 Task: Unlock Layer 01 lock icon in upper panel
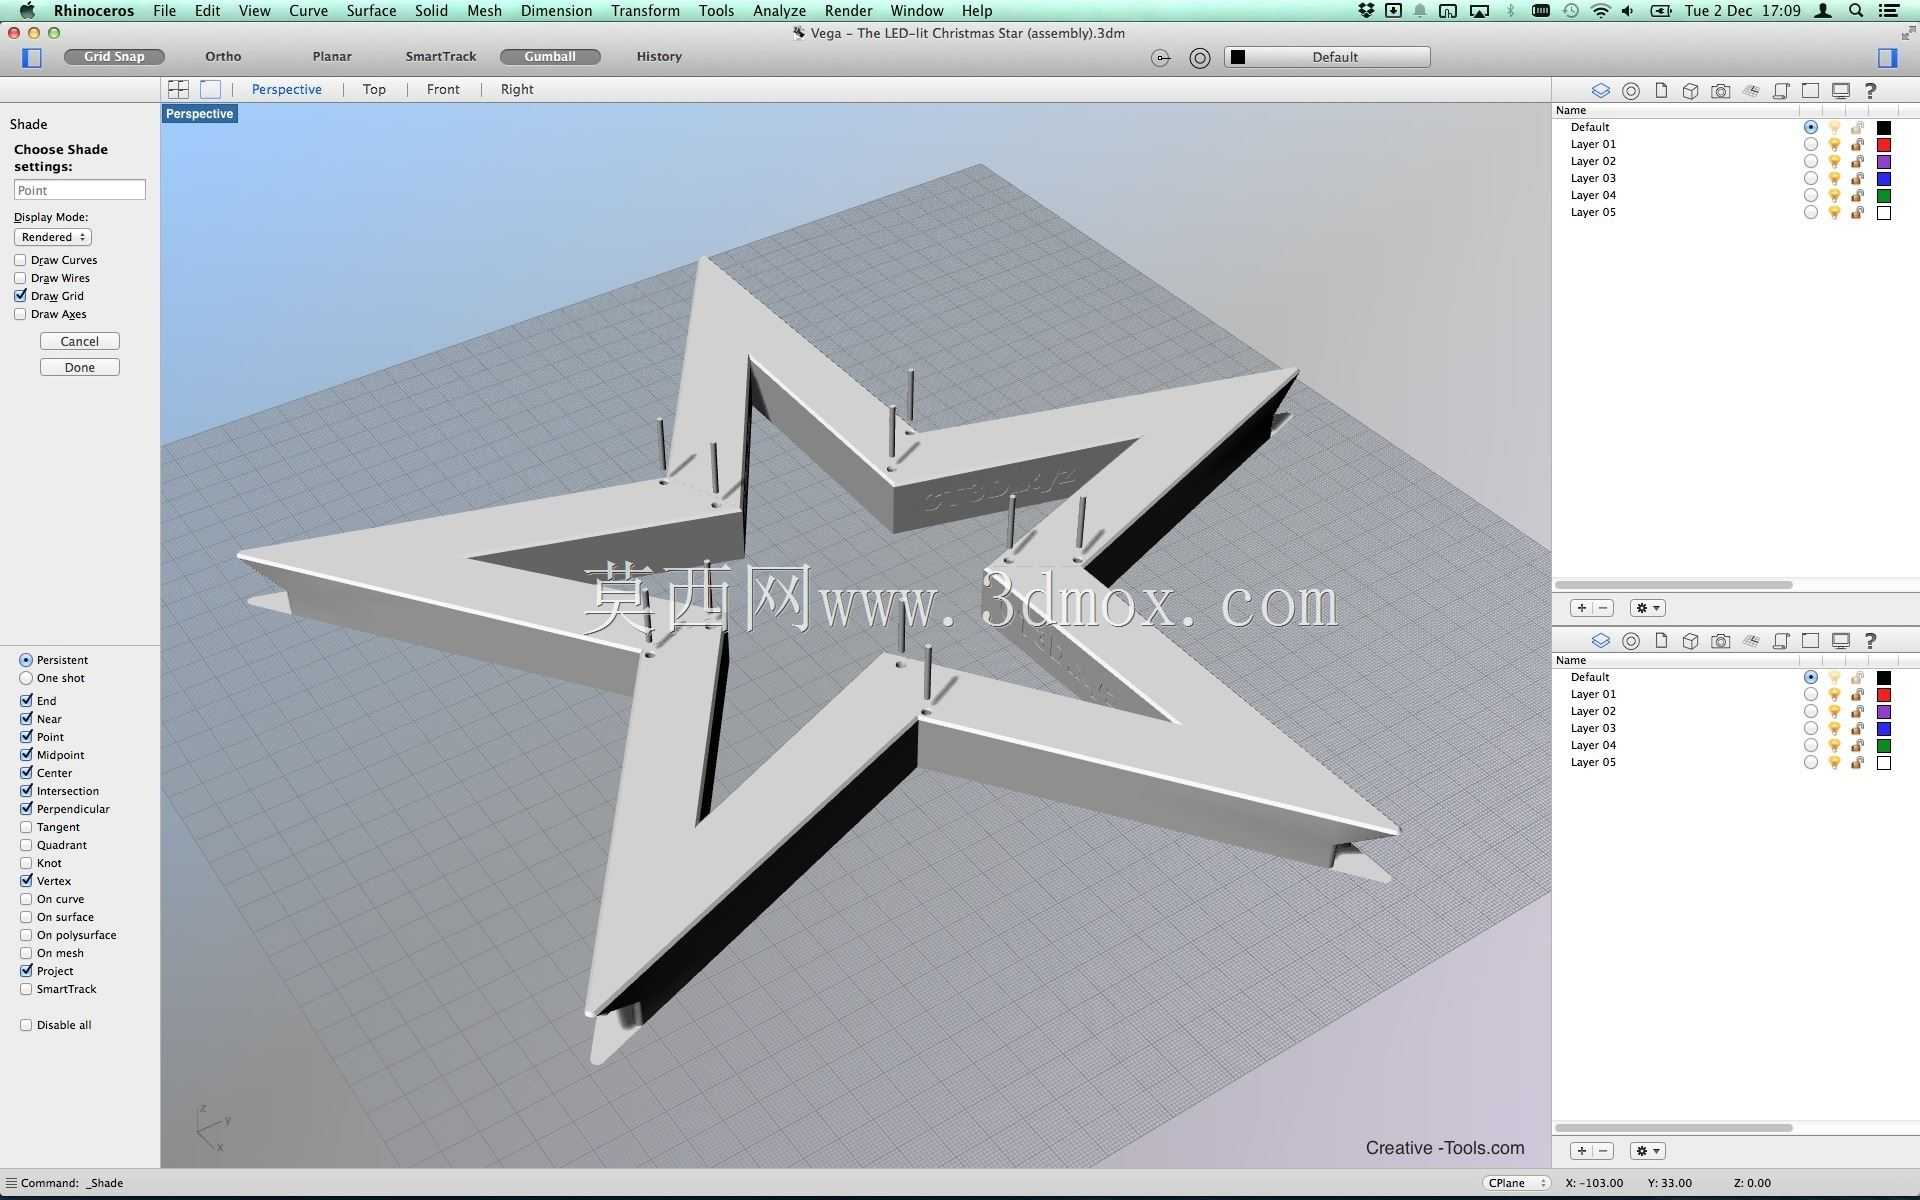(x=1857, y=145)
